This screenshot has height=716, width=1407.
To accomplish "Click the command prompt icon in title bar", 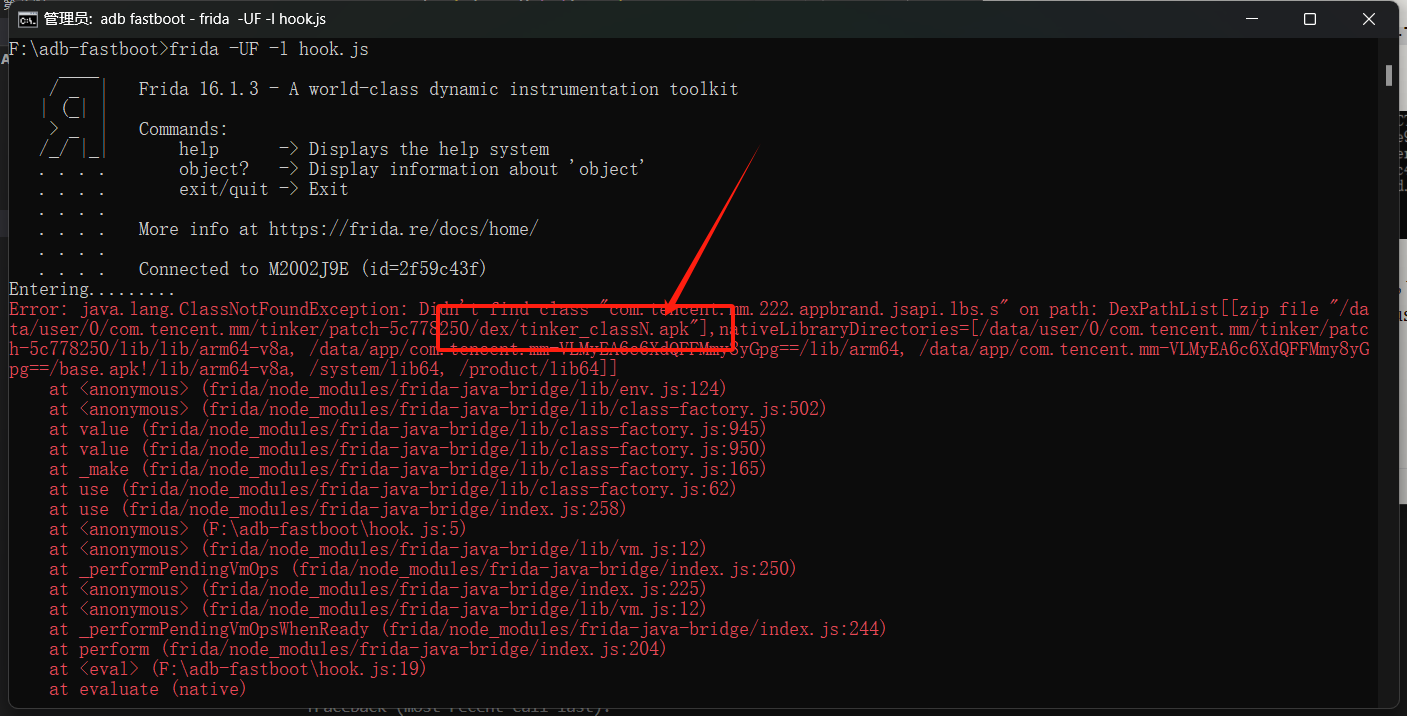I will click(29, 19).
